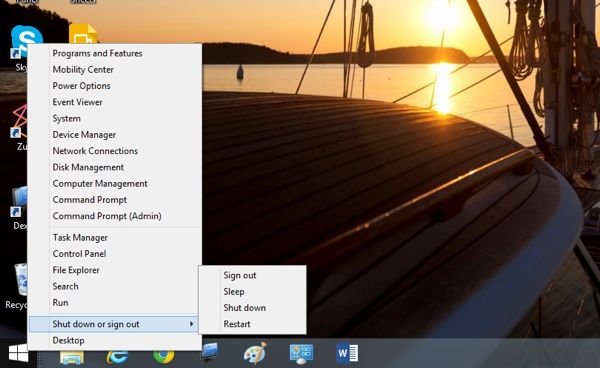This screenshot has width=600, height=368.
Task: Open Power Options
Action: tap(115, 86)
